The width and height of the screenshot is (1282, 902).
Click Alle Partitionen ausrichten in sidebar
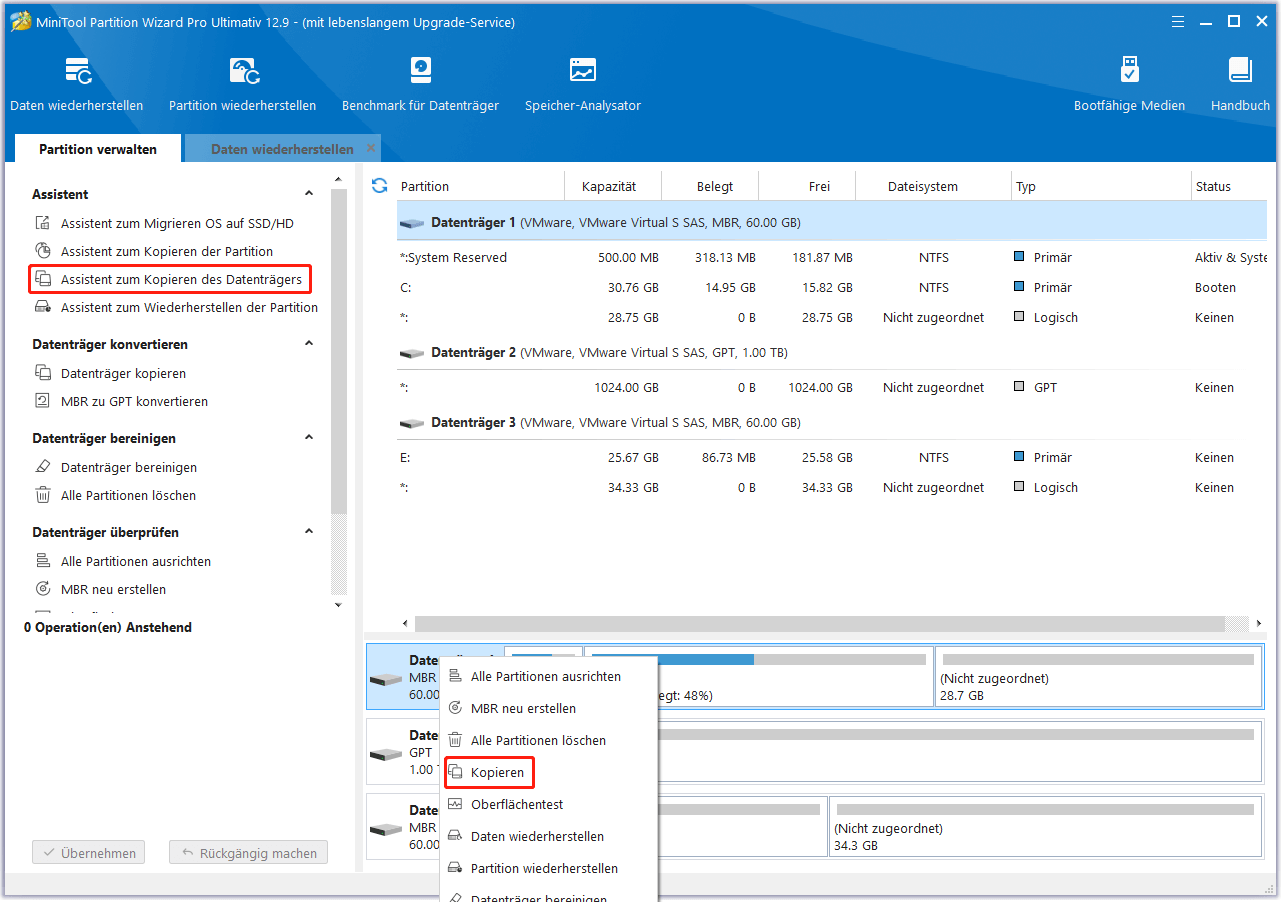point(123,561)
